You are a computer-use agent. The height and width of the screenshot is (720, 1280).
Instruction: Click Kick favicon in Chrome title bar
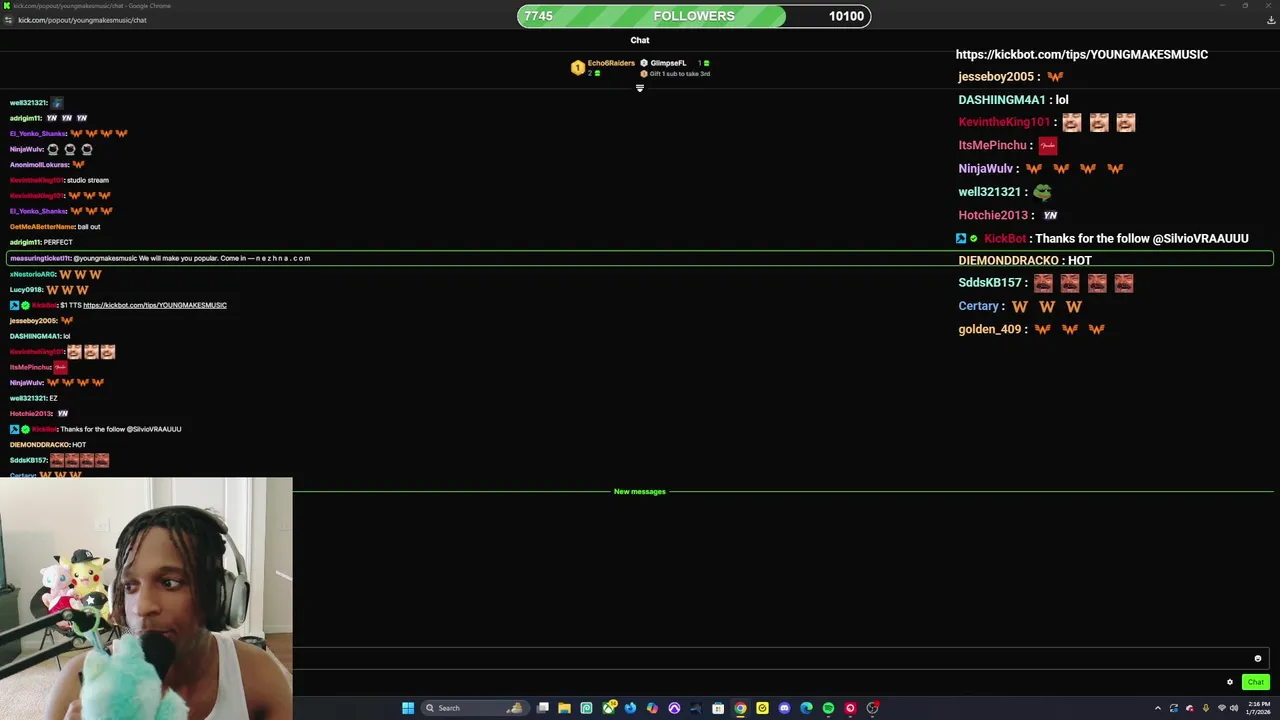click(7, 6)
